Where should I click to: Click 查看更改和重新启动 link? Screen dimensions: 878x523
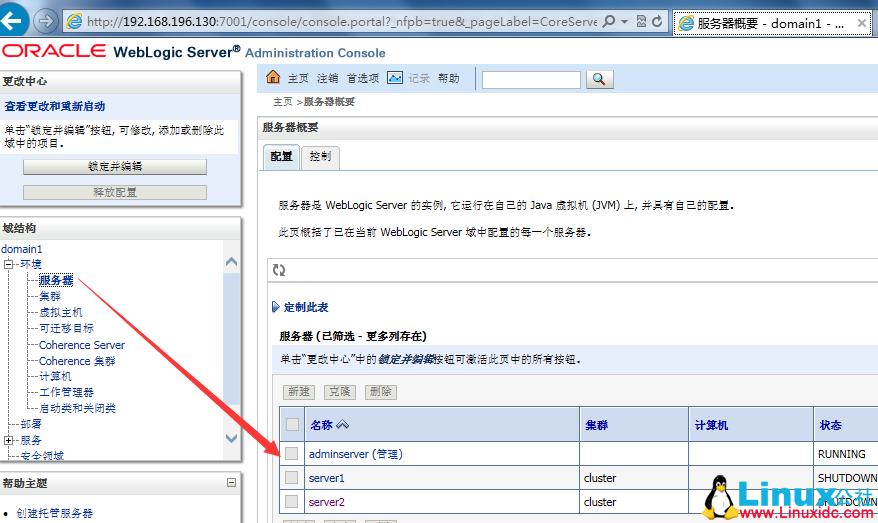point(55,106)
